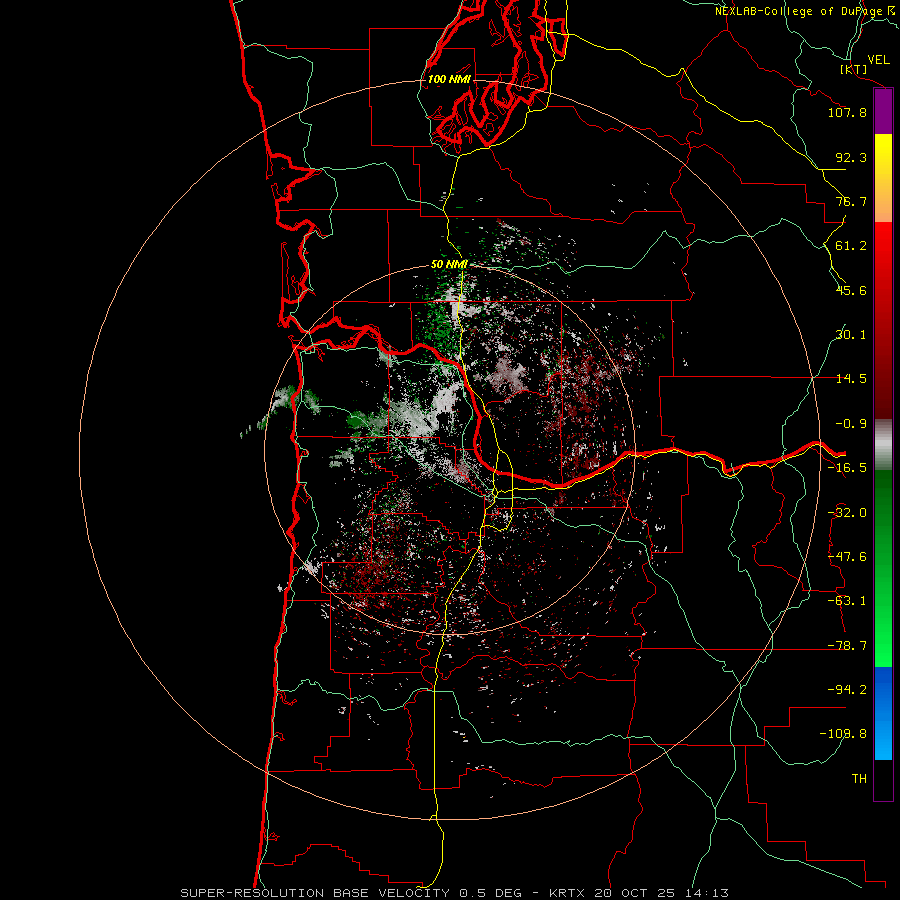Click the -63.1 velocity scale value

point(847,601)
